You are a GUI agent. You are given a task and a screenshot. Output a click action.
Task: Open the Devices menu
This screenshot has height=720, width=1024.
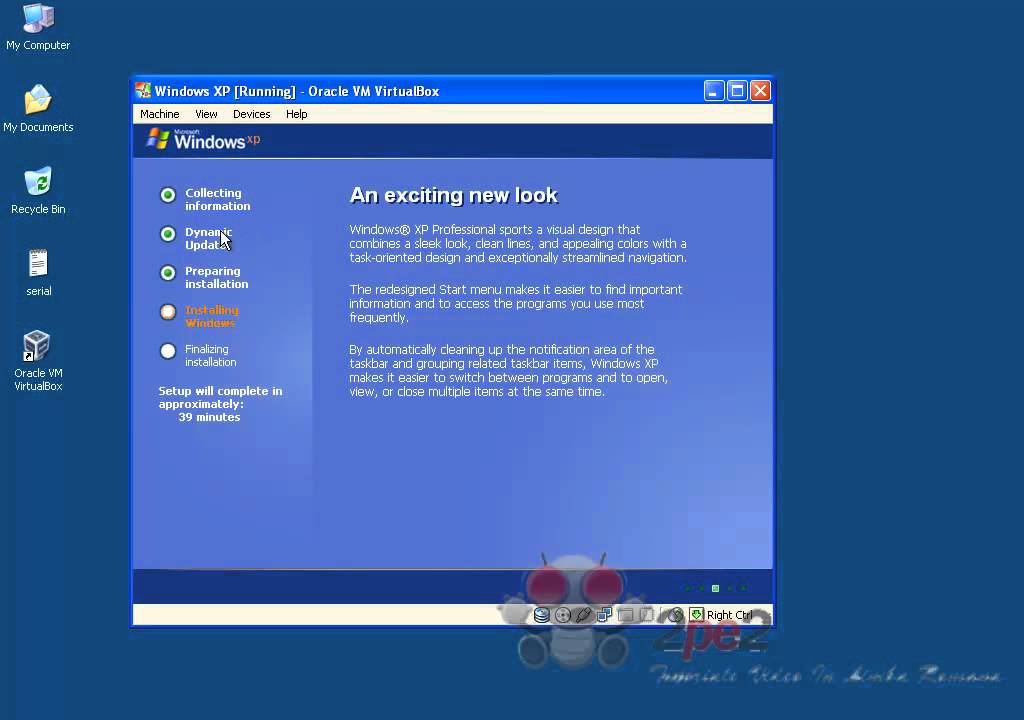click(x=251, y=114)
